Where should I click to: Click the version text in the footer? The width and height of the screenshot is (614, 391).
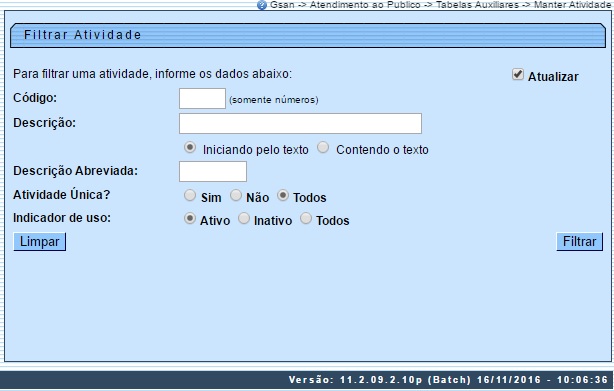click(448, 380)
